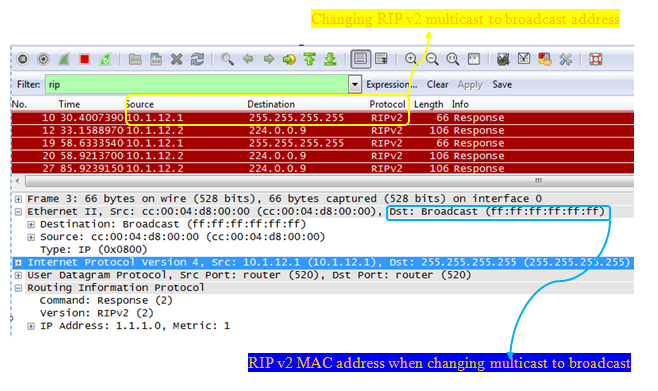Close the capture file with X icon

(x=177, y=59)
